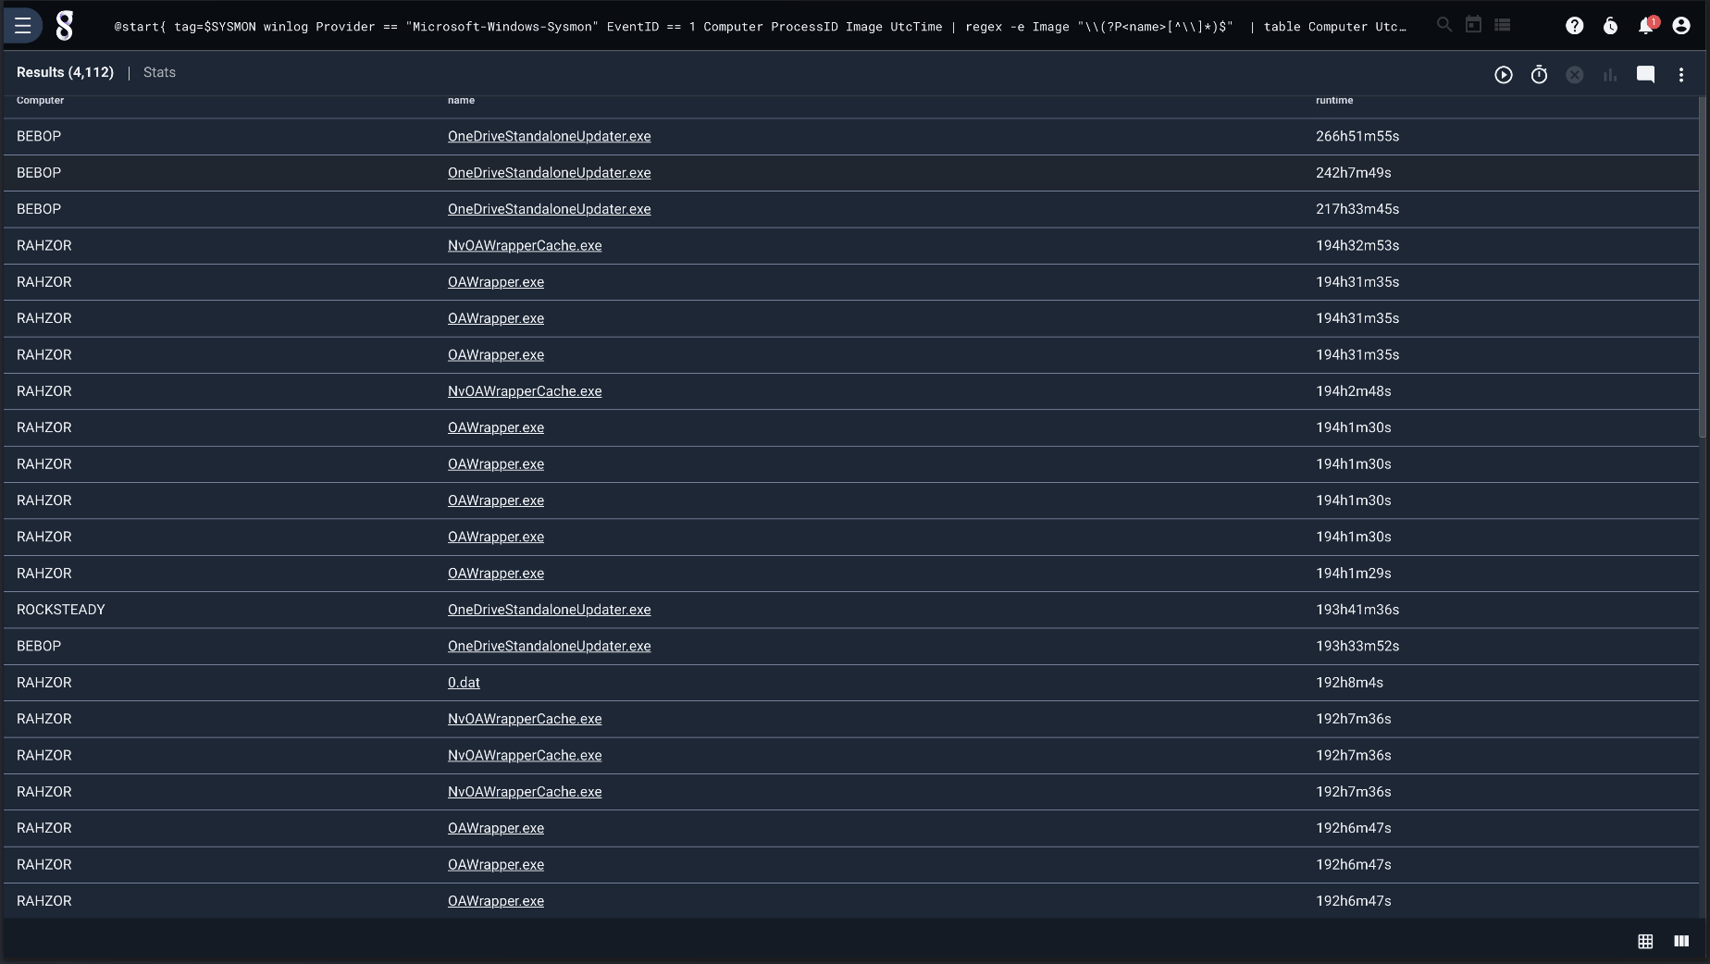Select the 192h8m4s runtime cell
The image size is (1710, 964).
tap(1349, 683)
